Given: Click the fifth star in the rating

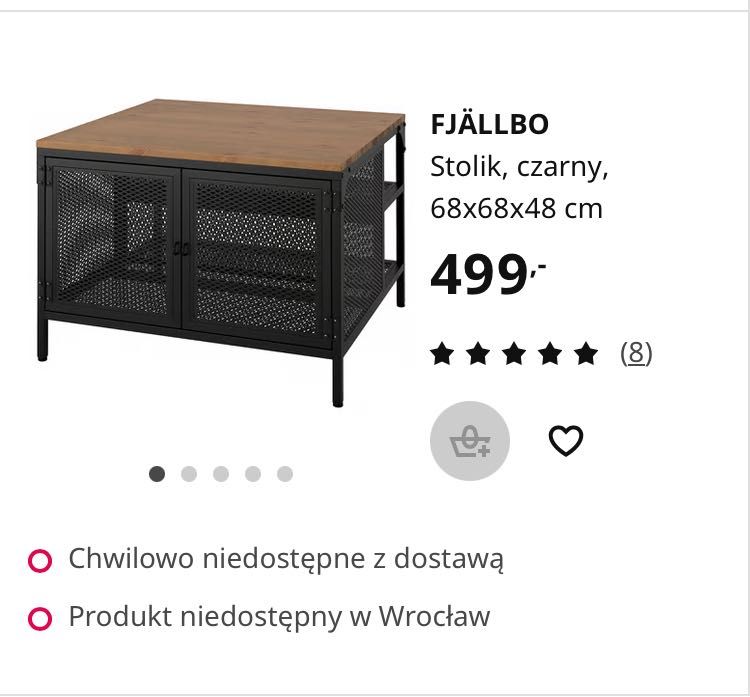Looking at the screenshot, I should point(587,353).
